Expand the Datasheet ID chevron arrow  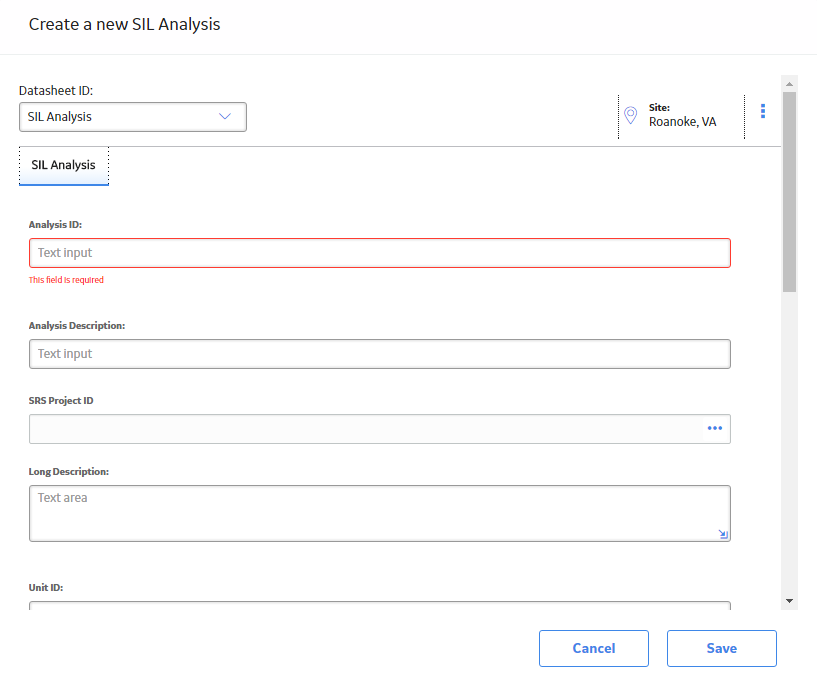click(225, 116)
